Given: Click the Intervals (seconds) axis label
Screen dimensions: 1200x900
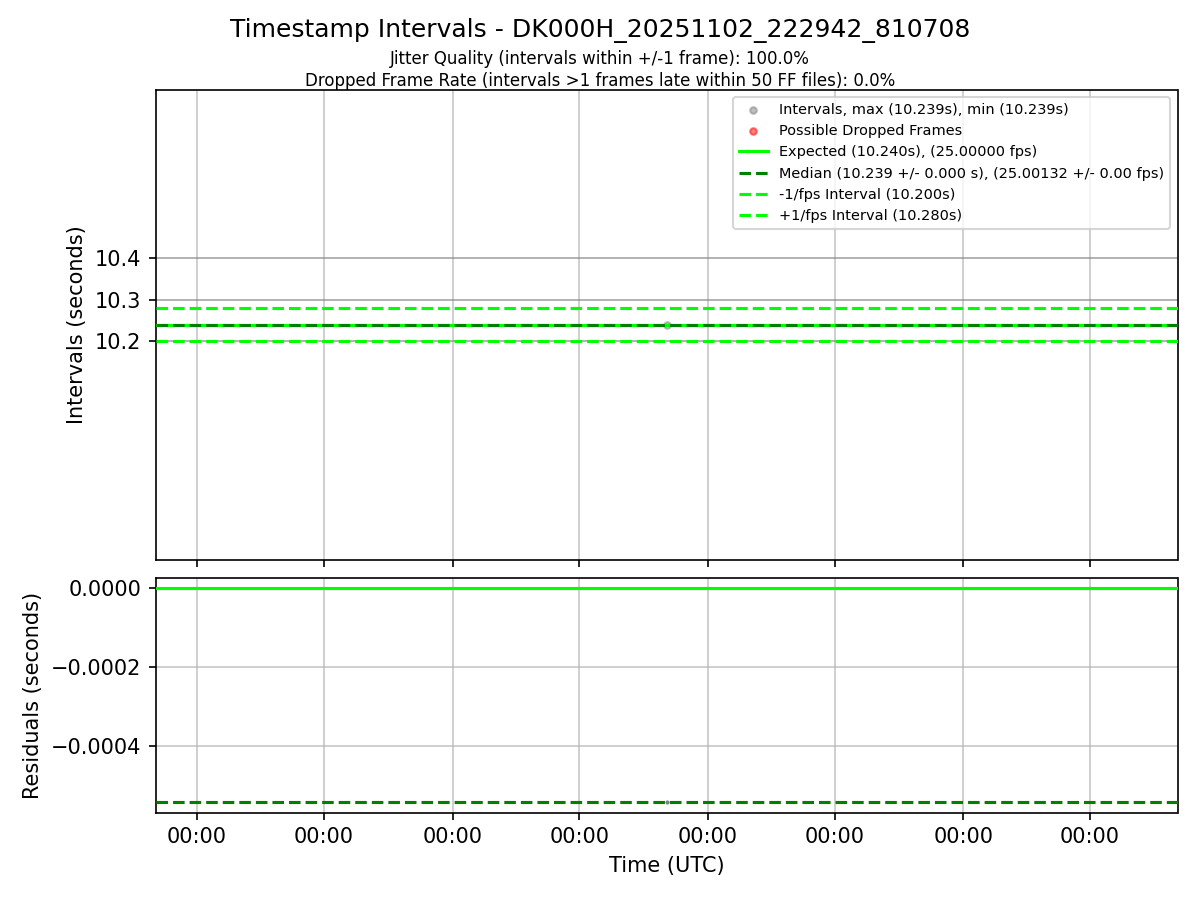Looking at the screenshot, I should 76,325.
